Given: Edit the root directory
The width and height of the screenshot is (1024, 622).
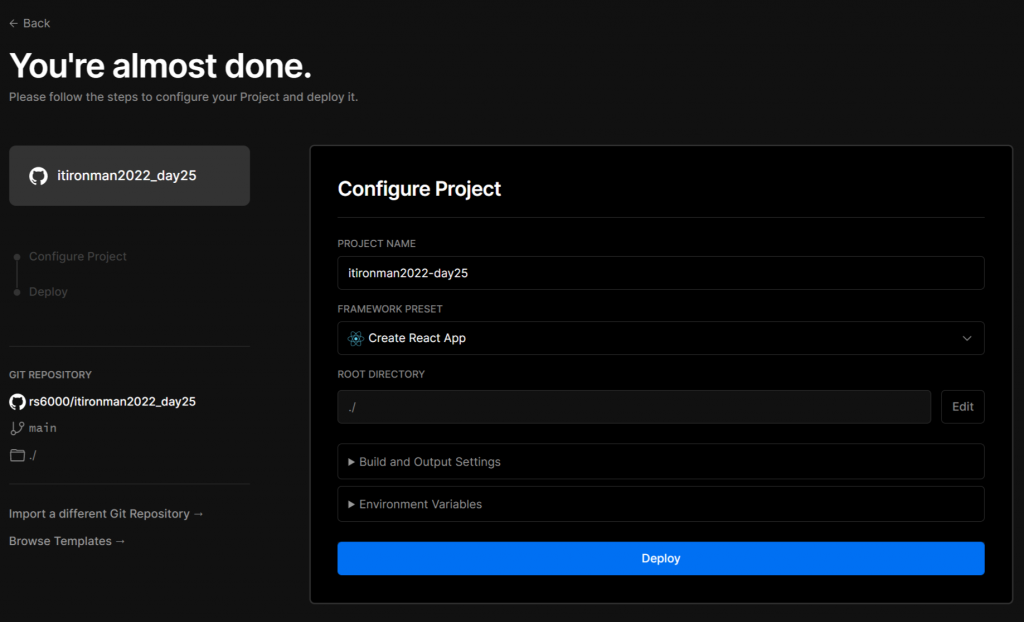Looking at the screenshot, I should (963, 407).
